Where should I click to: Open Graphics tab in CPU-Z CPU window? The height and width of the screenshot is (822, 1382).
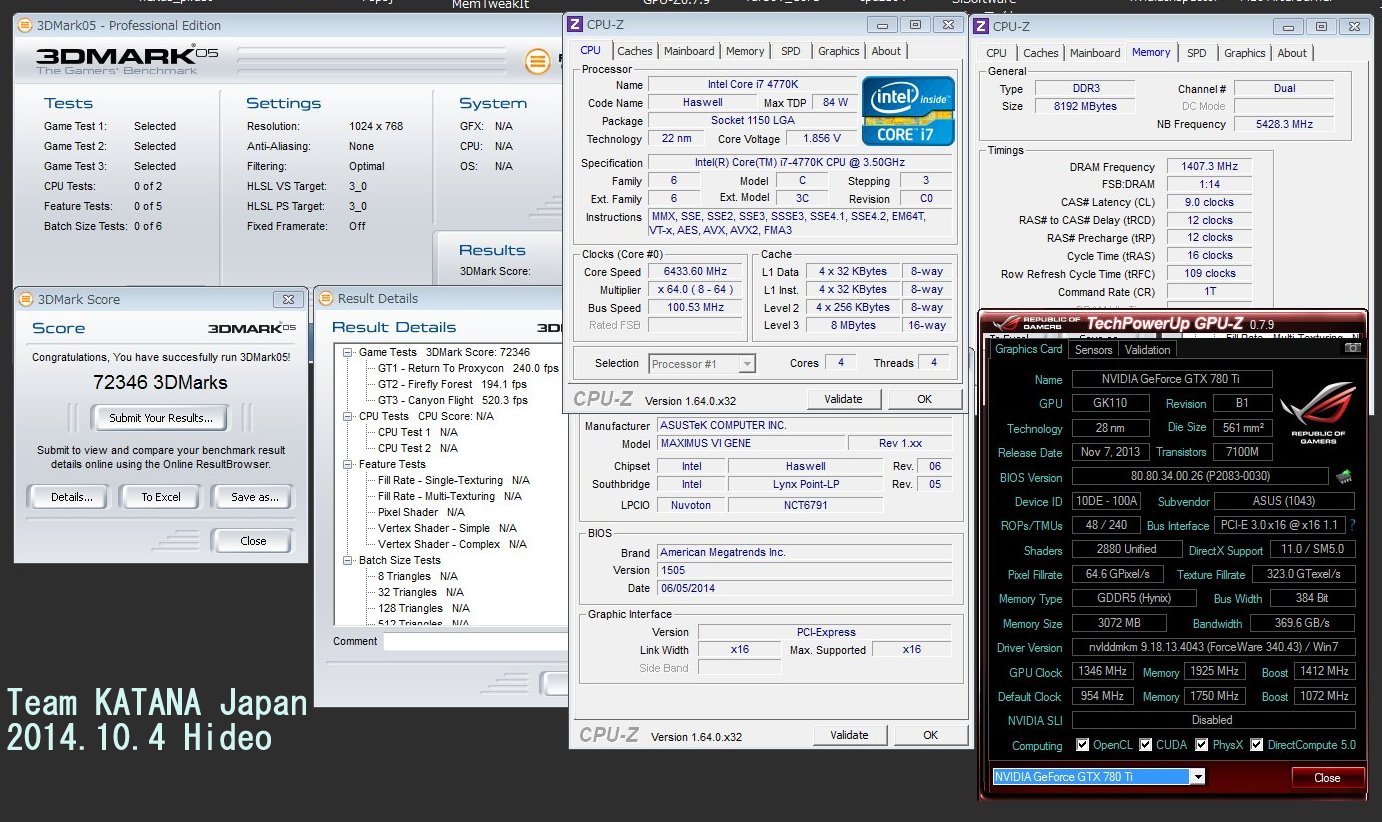838,51
